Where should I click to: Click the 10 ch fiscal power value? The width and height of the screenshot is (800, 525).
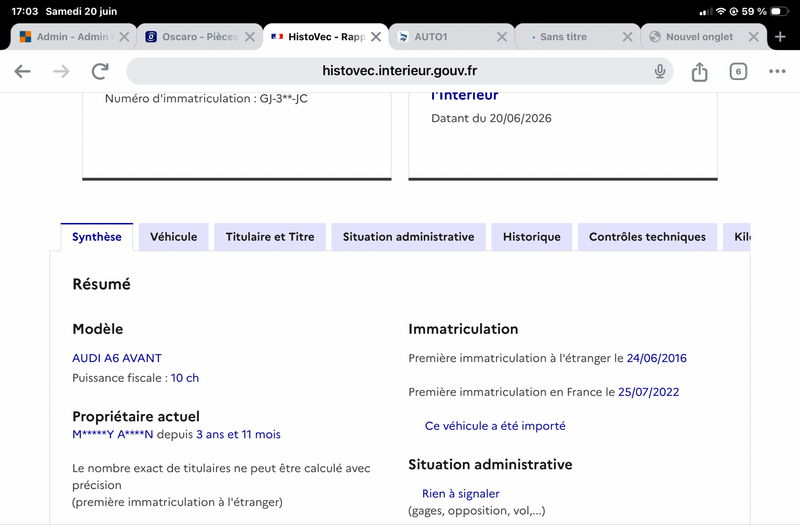click(x=185, y=378)
